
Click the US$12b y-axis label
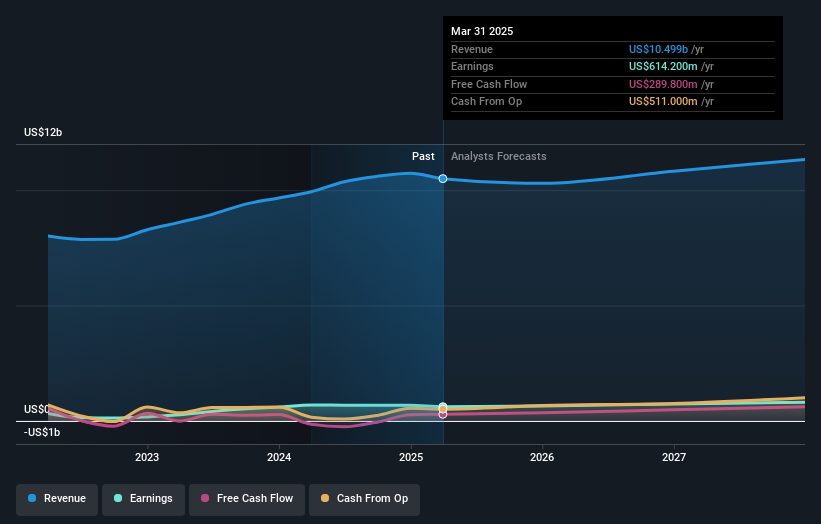pyautogui.click(x=43, y=132)
